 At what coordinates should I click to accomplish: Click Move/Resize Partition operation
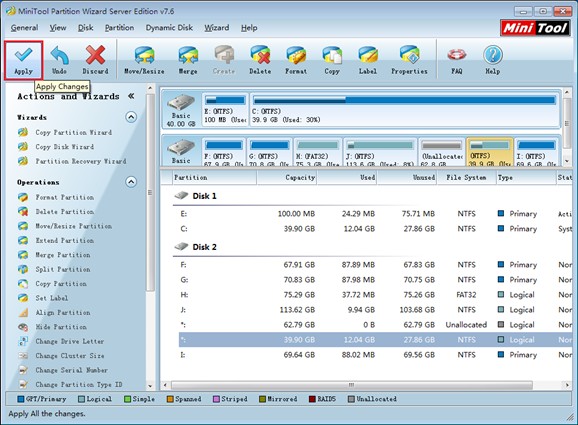(x=73, y=226)
